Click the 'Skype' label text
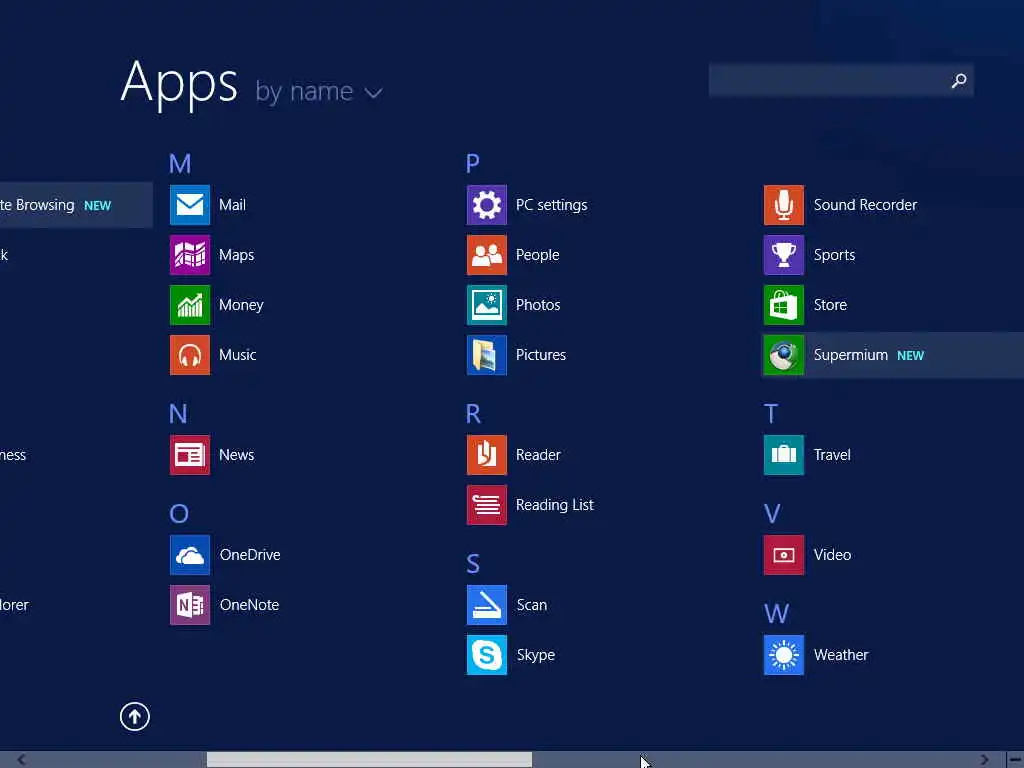Screen dimensions: 1024x768 click(536, 655)
